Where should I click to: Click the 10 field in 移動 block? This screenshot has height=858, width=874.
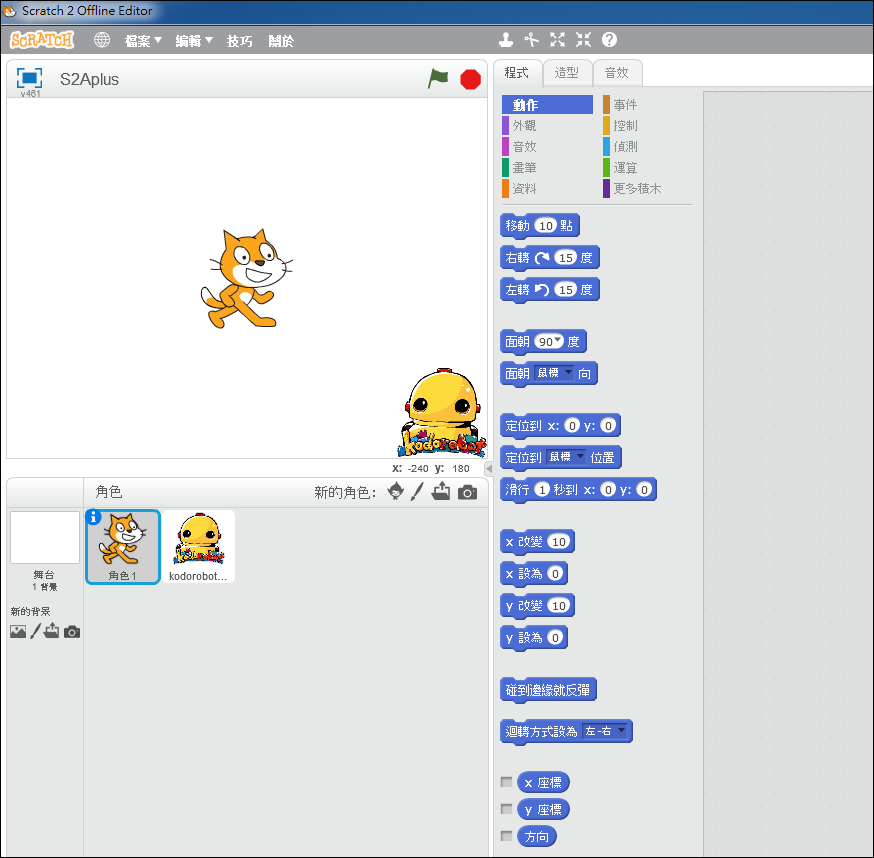click(x=545, y=225)
